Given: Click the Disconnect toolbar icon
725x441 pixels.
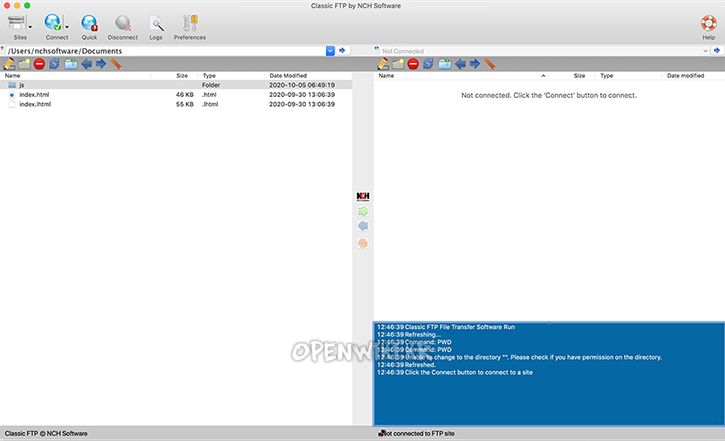Looking at the screenshot, I should pos(122,23).
